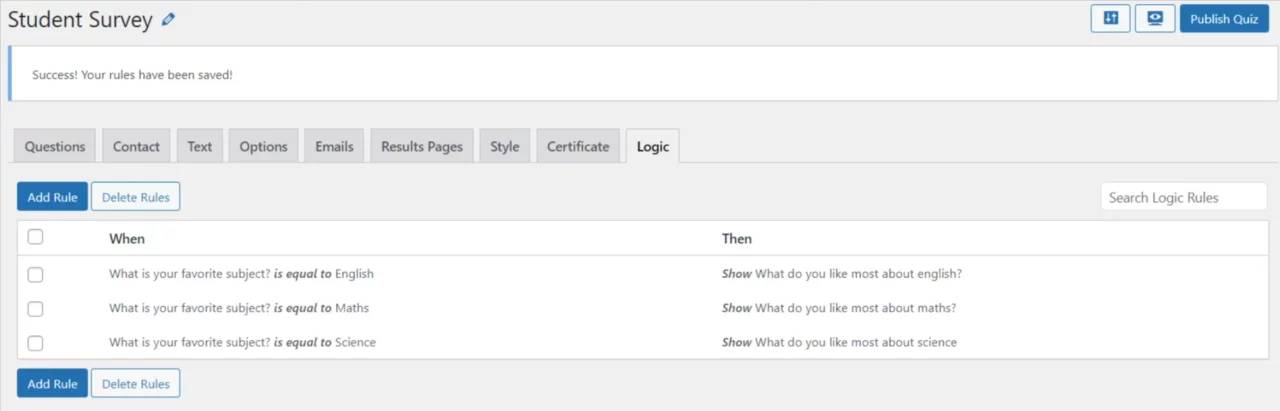Image resolution: width=1280 pixels, height=411 pixels.
Task: Check the box for the English rule
Action: pyautogui.click(x=35, y=274)
